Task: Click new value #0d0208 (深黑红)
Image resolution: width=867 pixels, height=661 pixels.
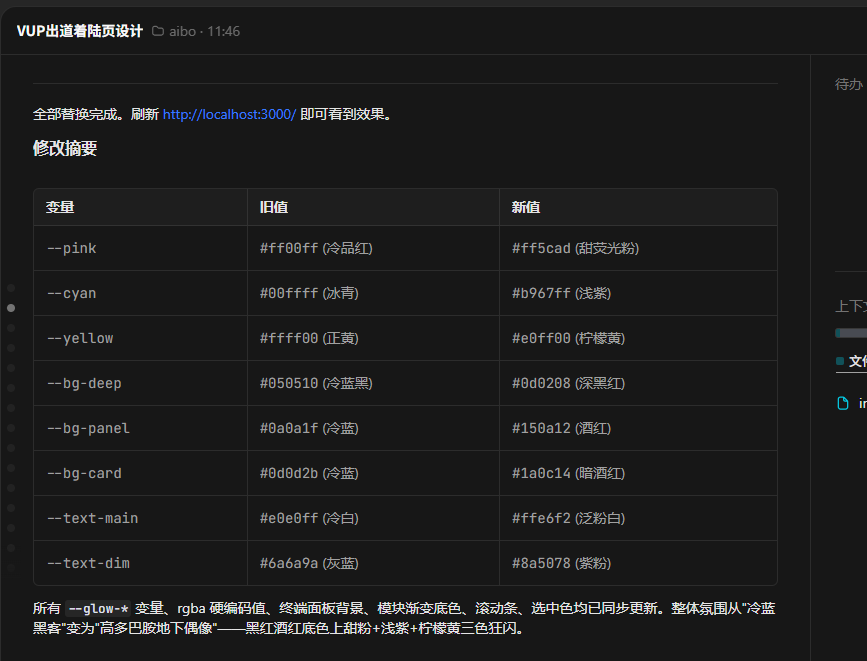Action: click(569, 383)
